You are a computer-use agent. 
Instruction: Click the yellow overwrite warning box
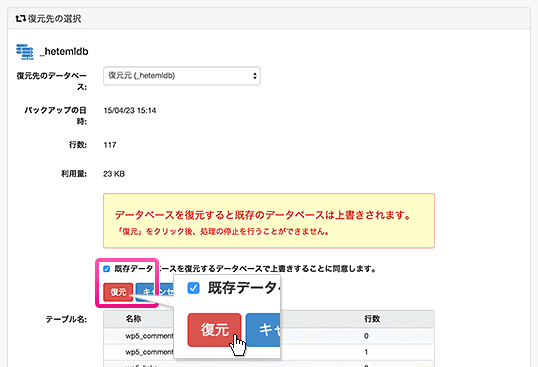click(x=269, y=221)
